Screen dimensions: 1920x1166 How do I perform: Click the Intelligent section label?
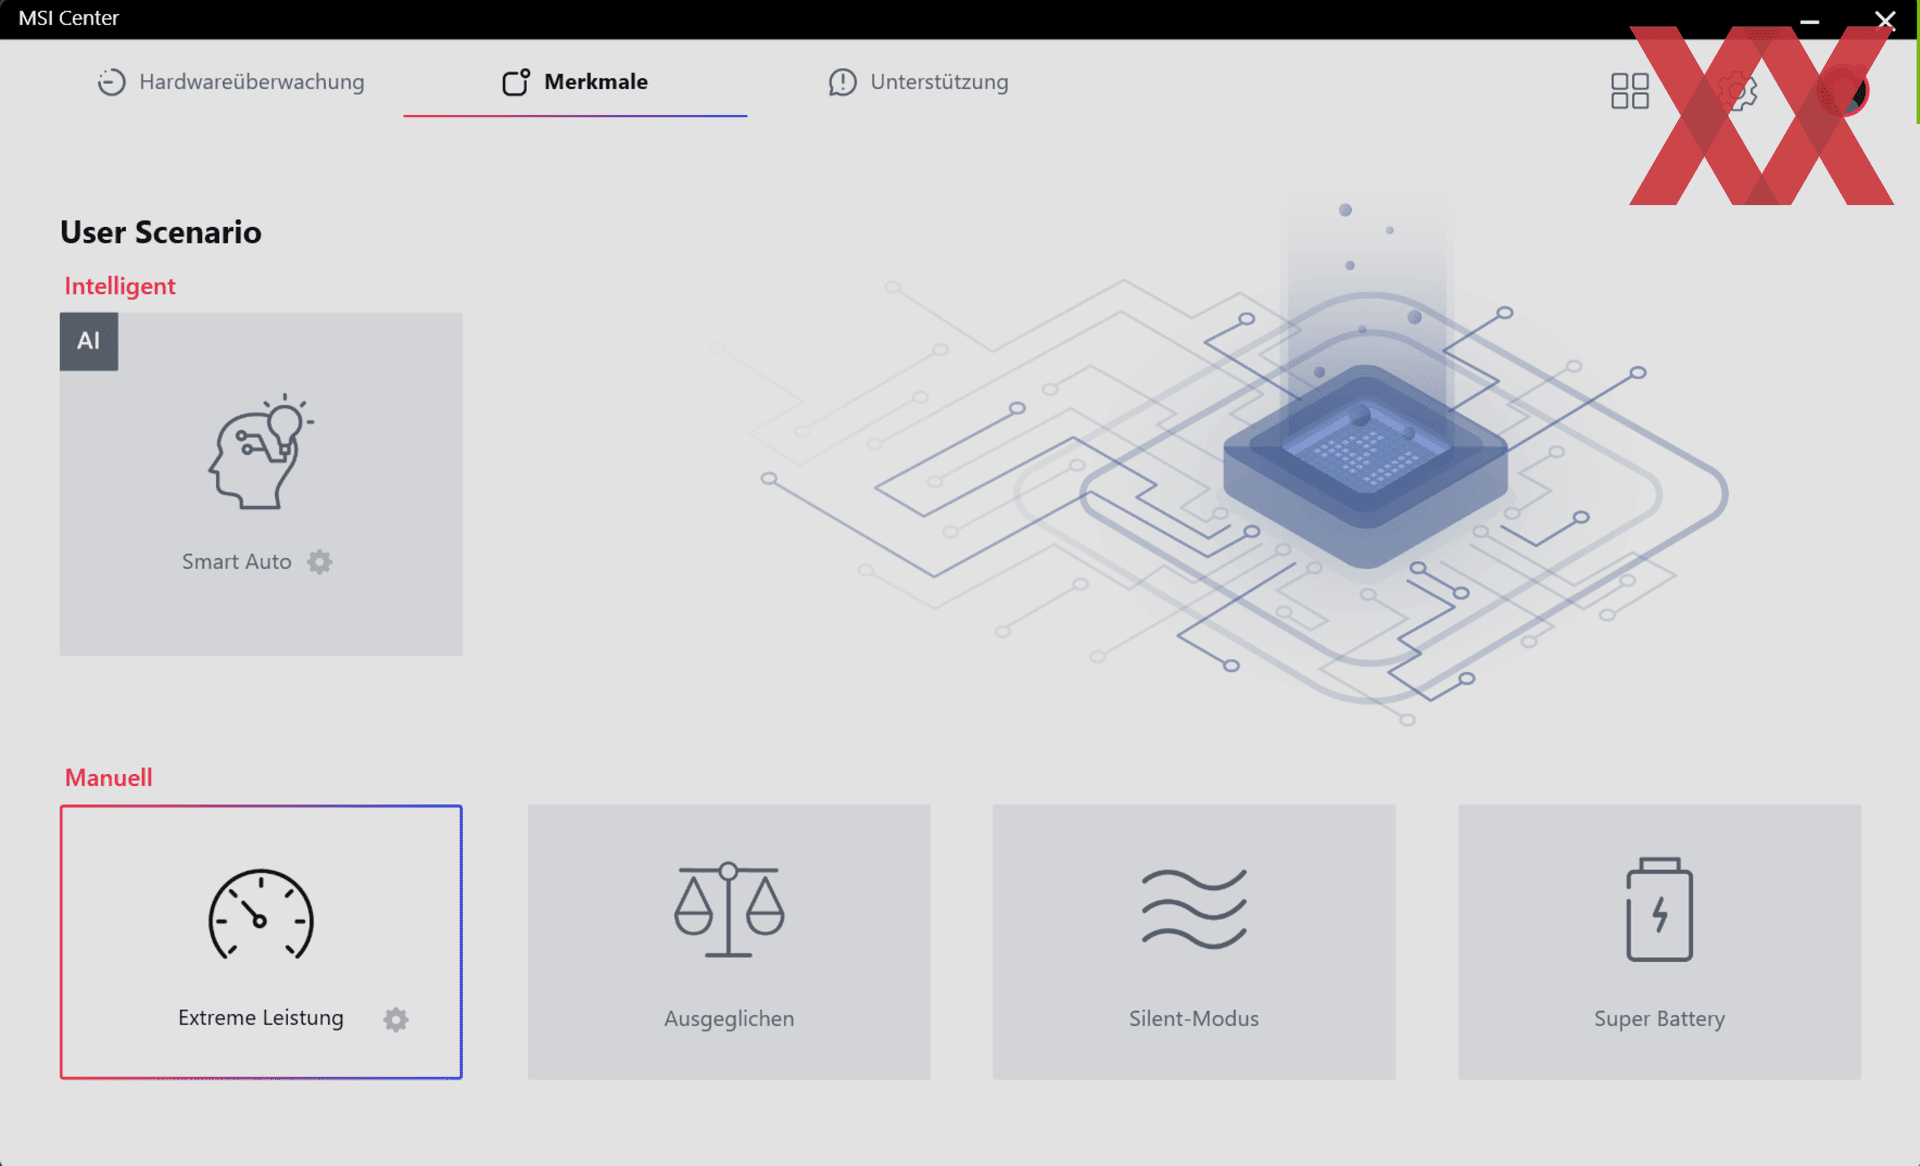tap(120, 286)
